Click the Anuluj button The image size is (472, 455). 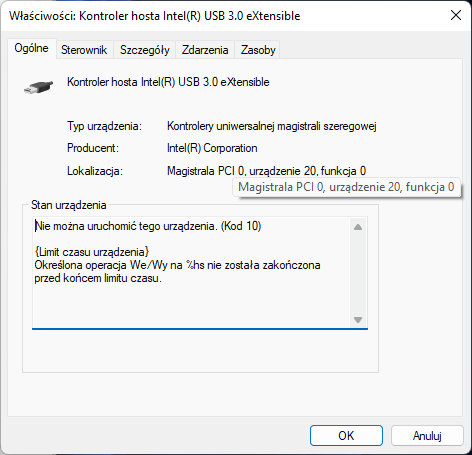pyautogui.click(x=427, y=435)
